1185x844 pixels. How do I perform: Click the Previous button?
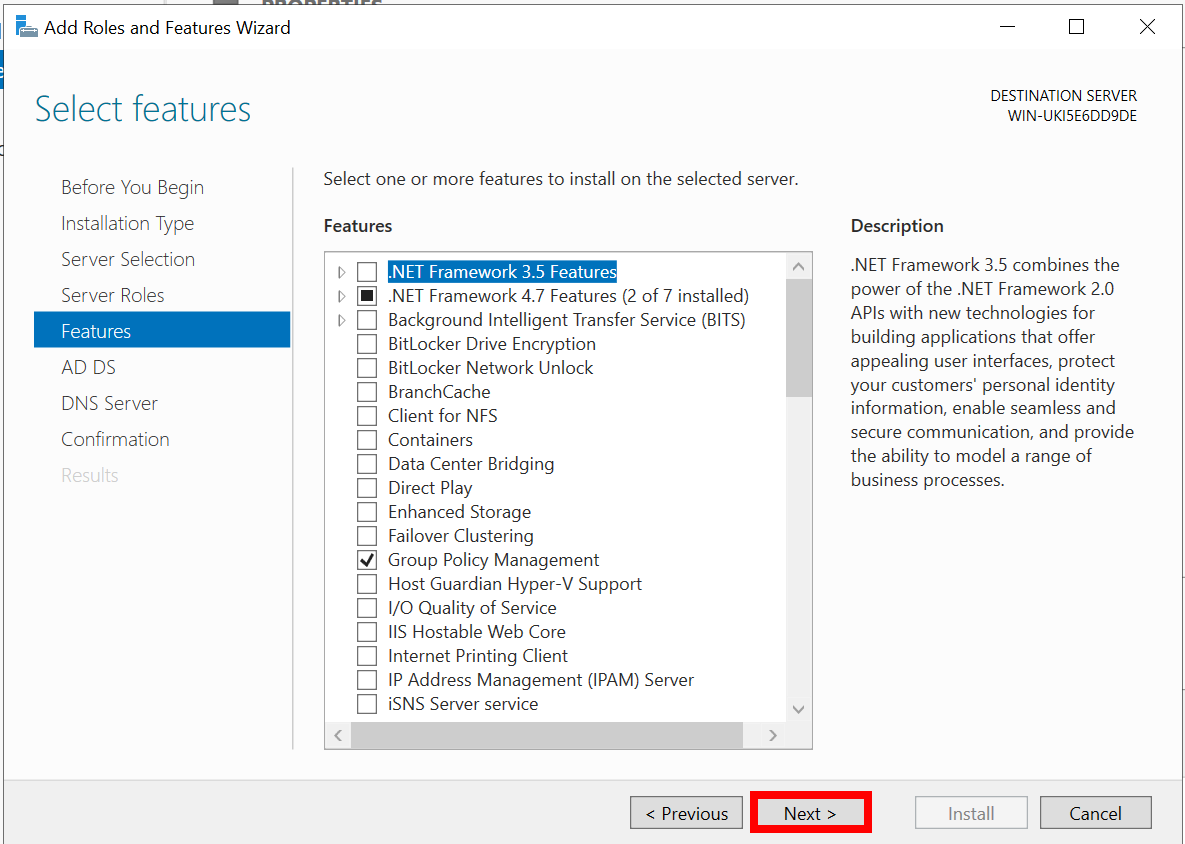click(686, 813)
